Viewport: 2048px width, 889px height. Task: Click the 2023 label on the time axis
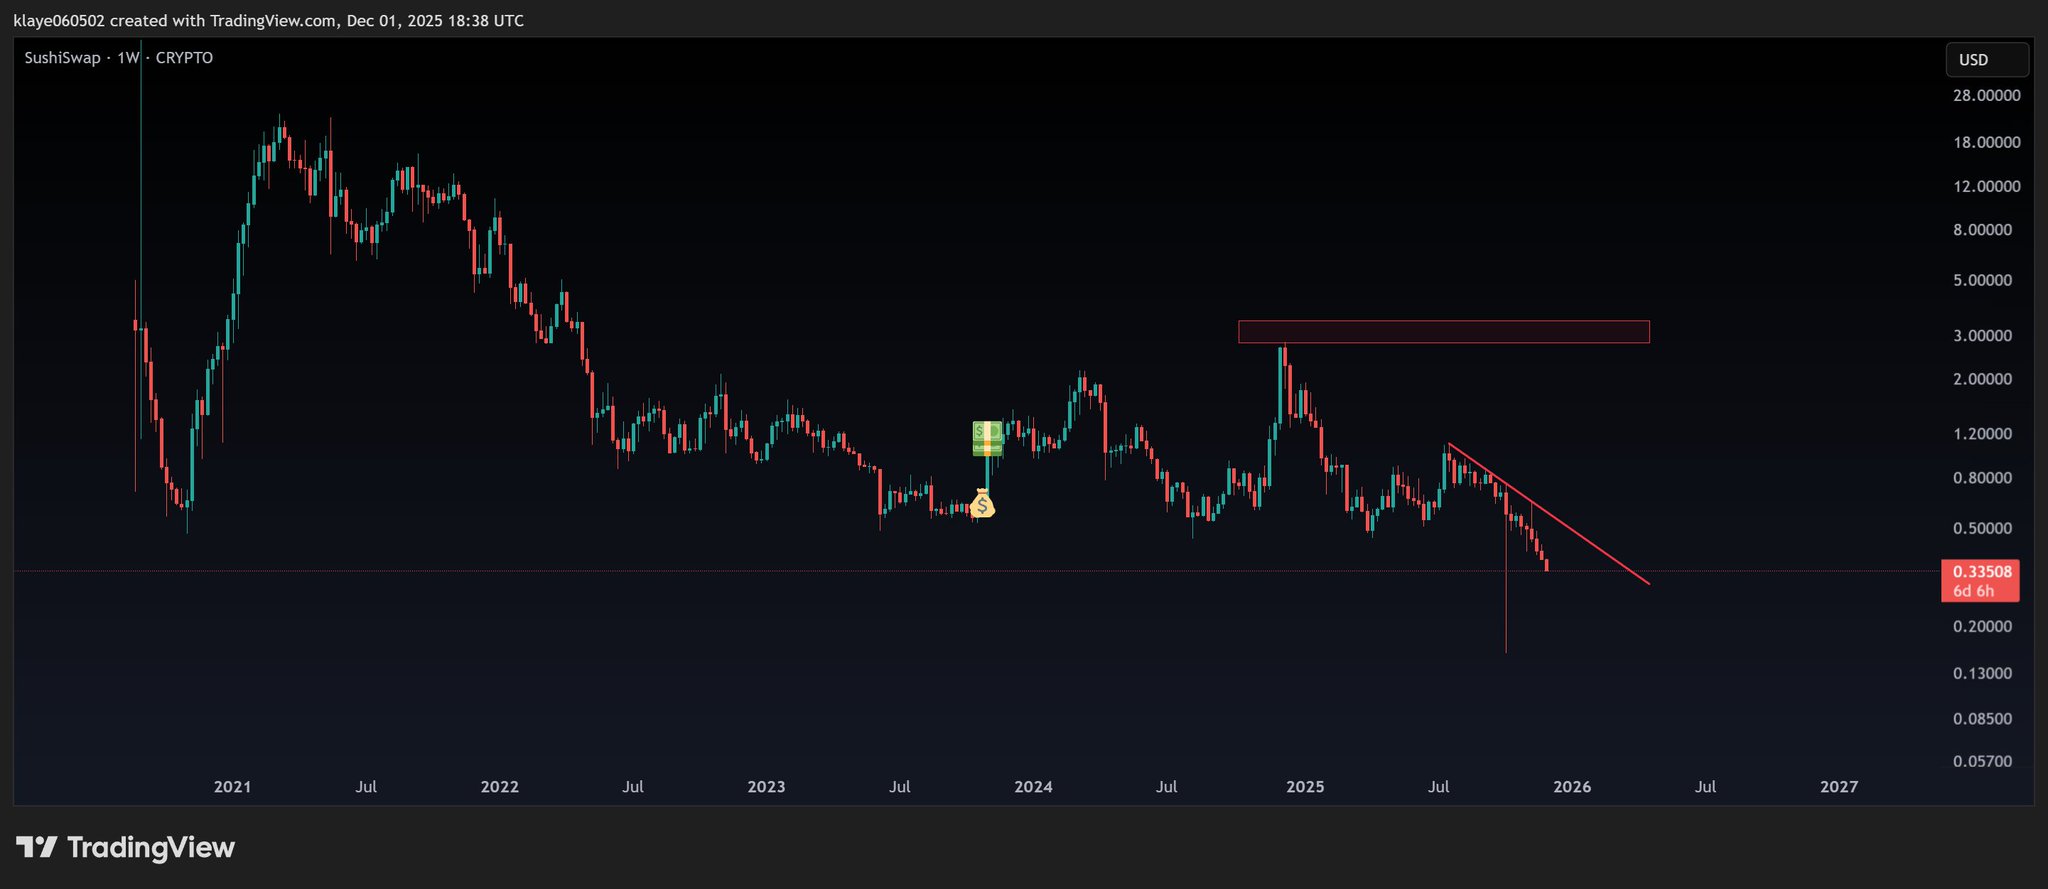(x=767, y=787)
